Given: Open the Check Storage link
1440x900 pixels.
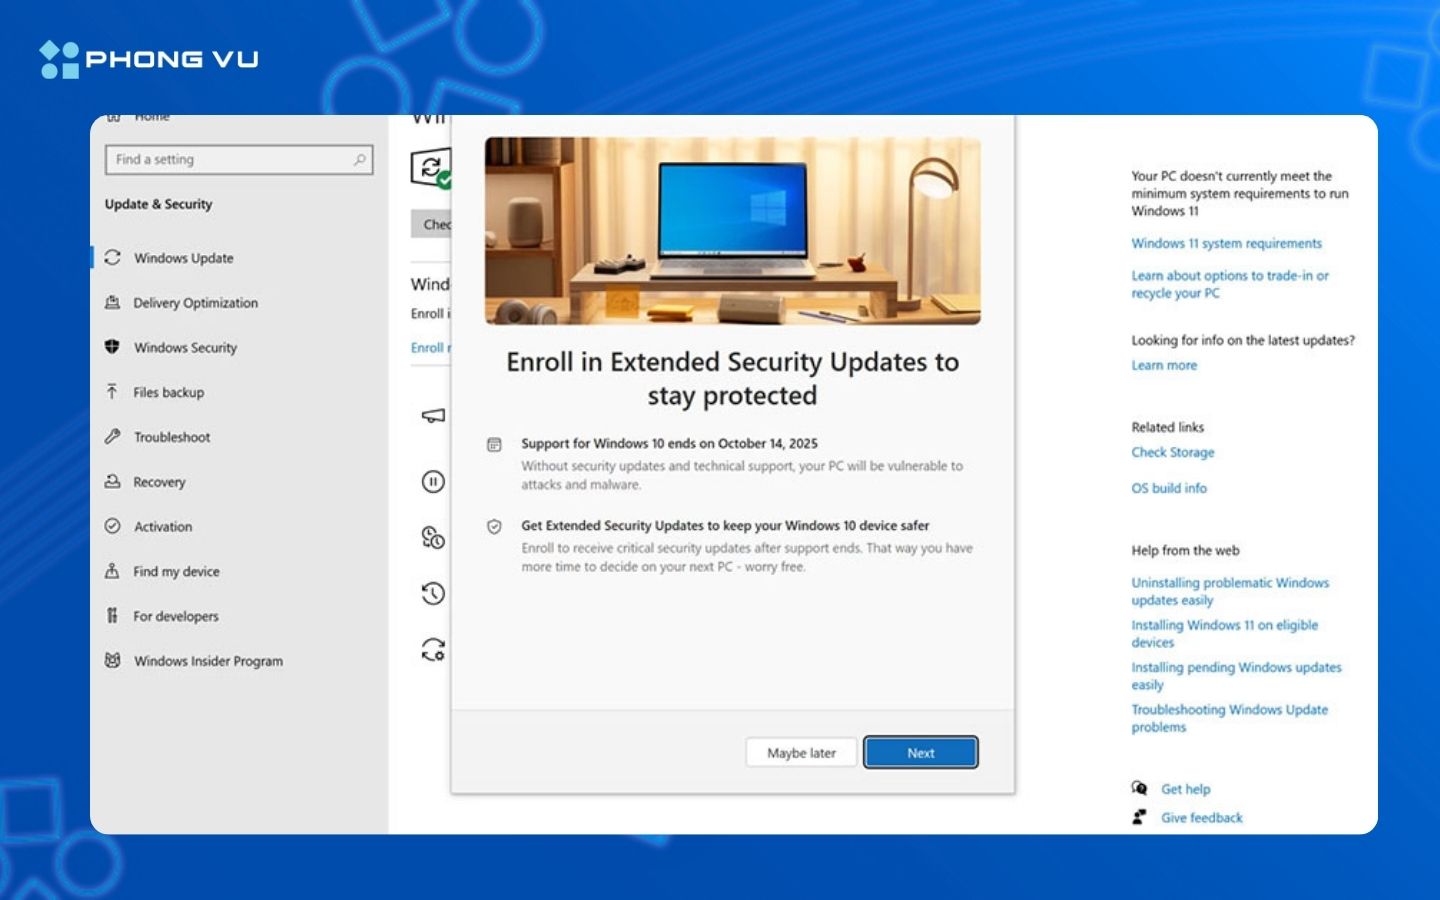Looking at the screenshot, I should tap(1173, 453).
